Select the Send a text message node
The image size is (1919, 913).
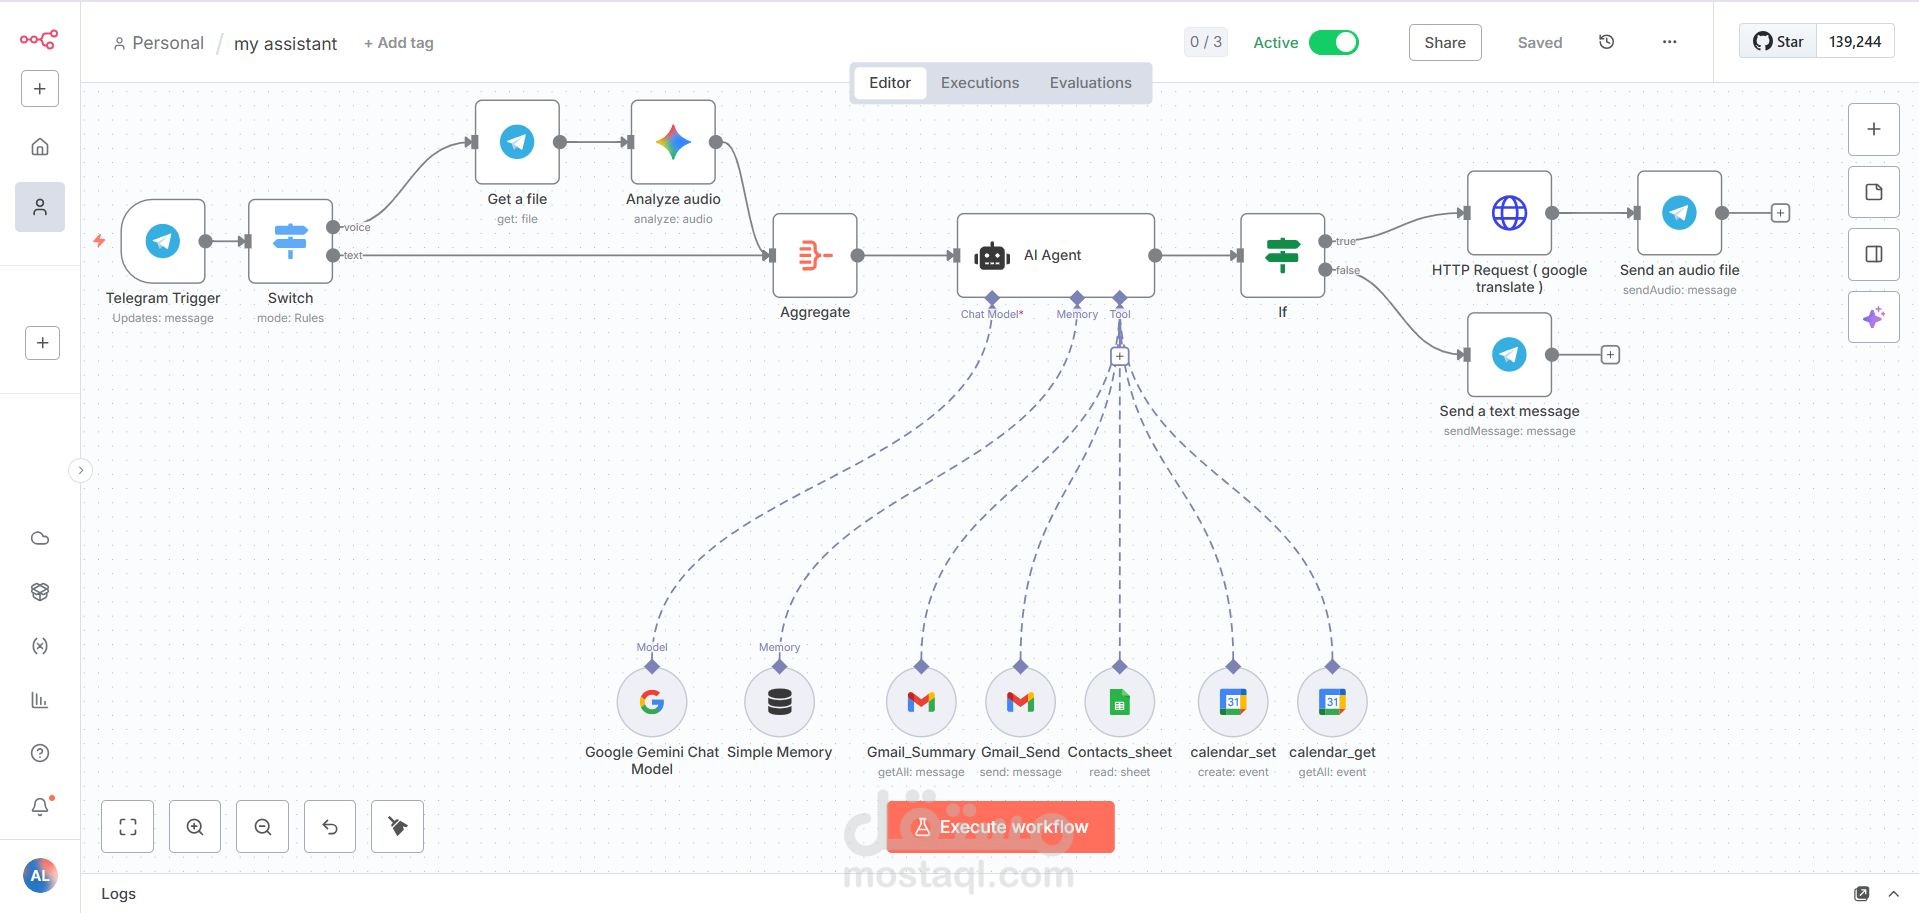(x=1509, y=355)
